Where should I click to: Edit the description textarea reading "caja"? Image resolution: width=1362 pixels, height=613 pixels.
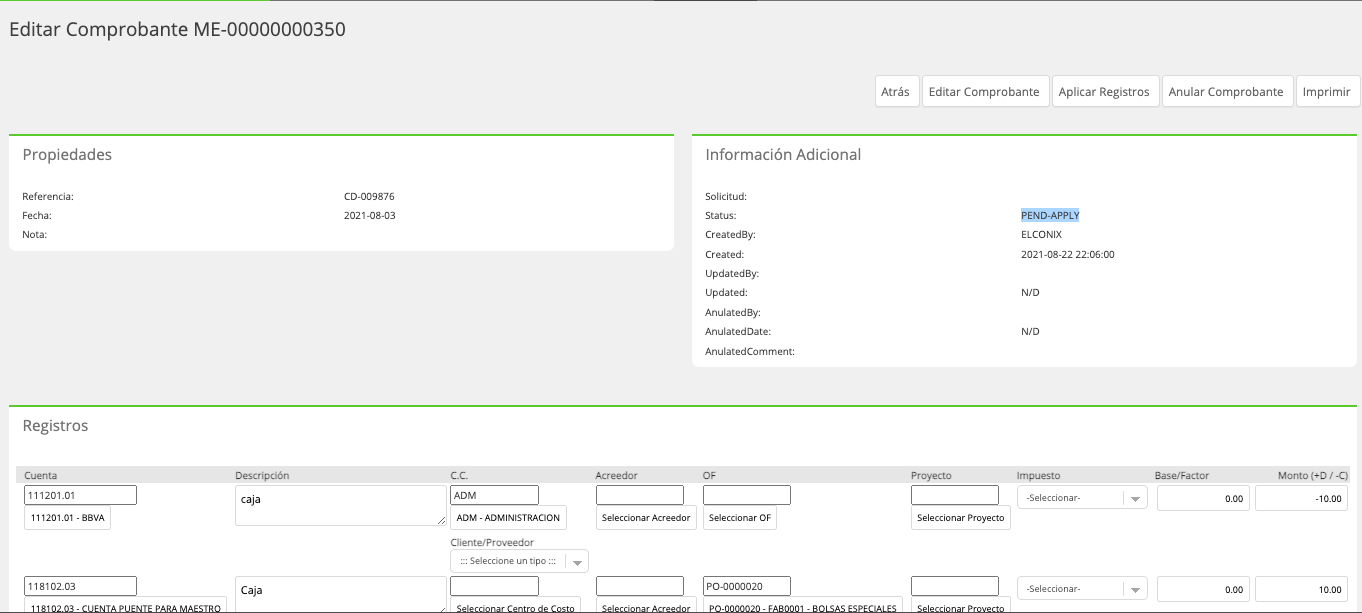341,505
